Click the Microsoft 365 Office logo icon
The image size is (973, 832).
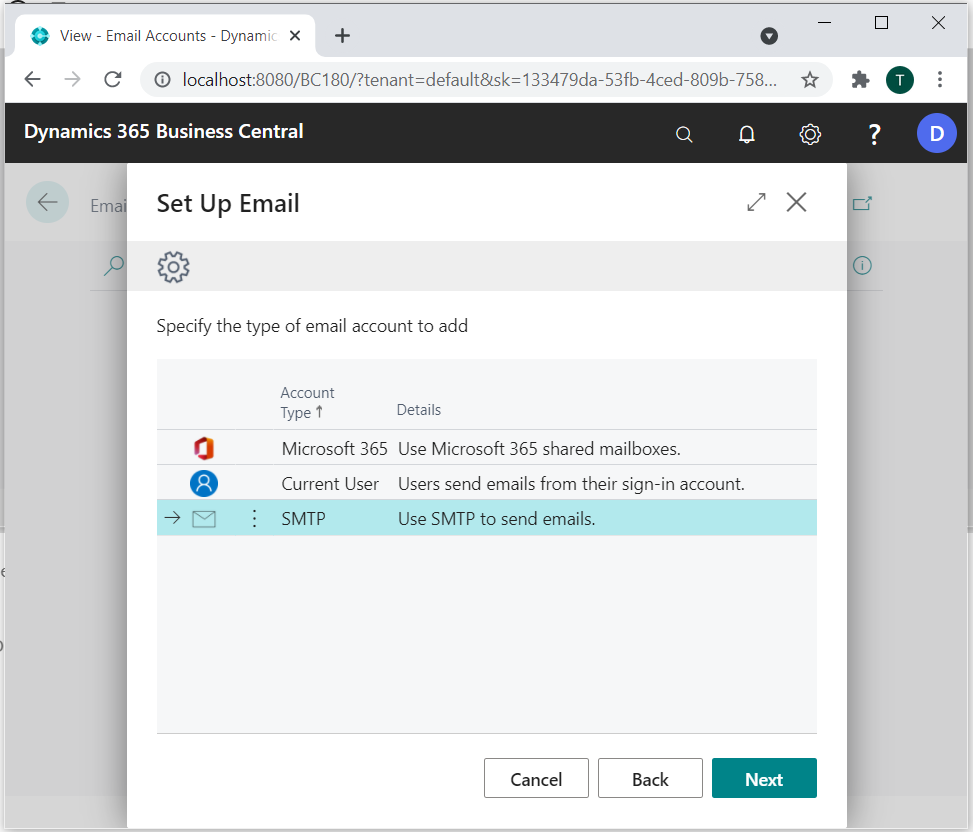[204, 448]
